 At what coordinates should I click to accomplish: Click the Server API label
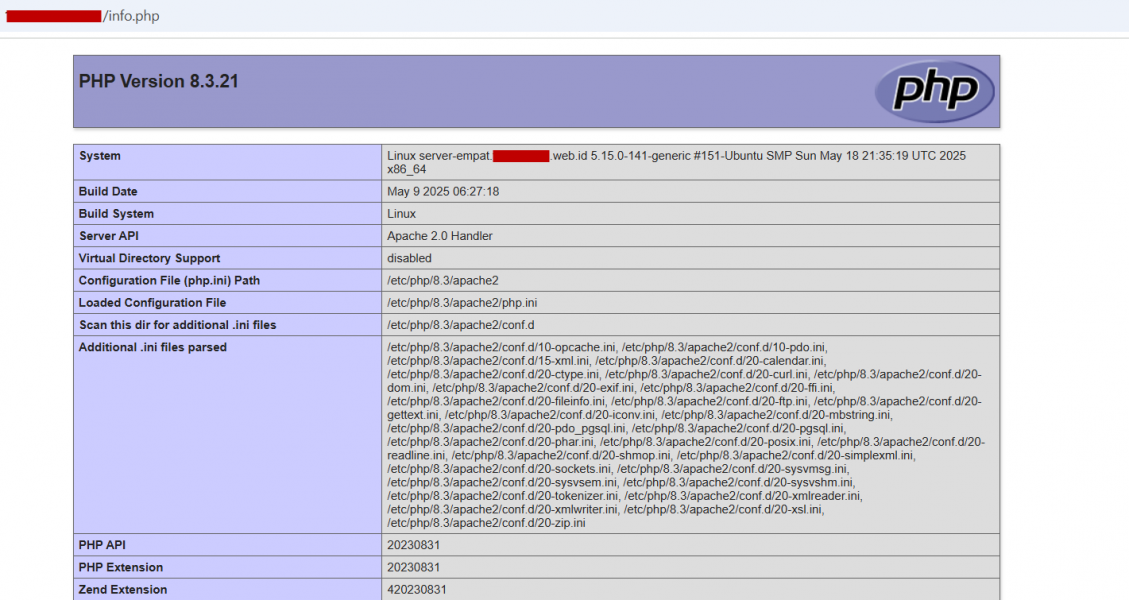[x=109, y=236]
